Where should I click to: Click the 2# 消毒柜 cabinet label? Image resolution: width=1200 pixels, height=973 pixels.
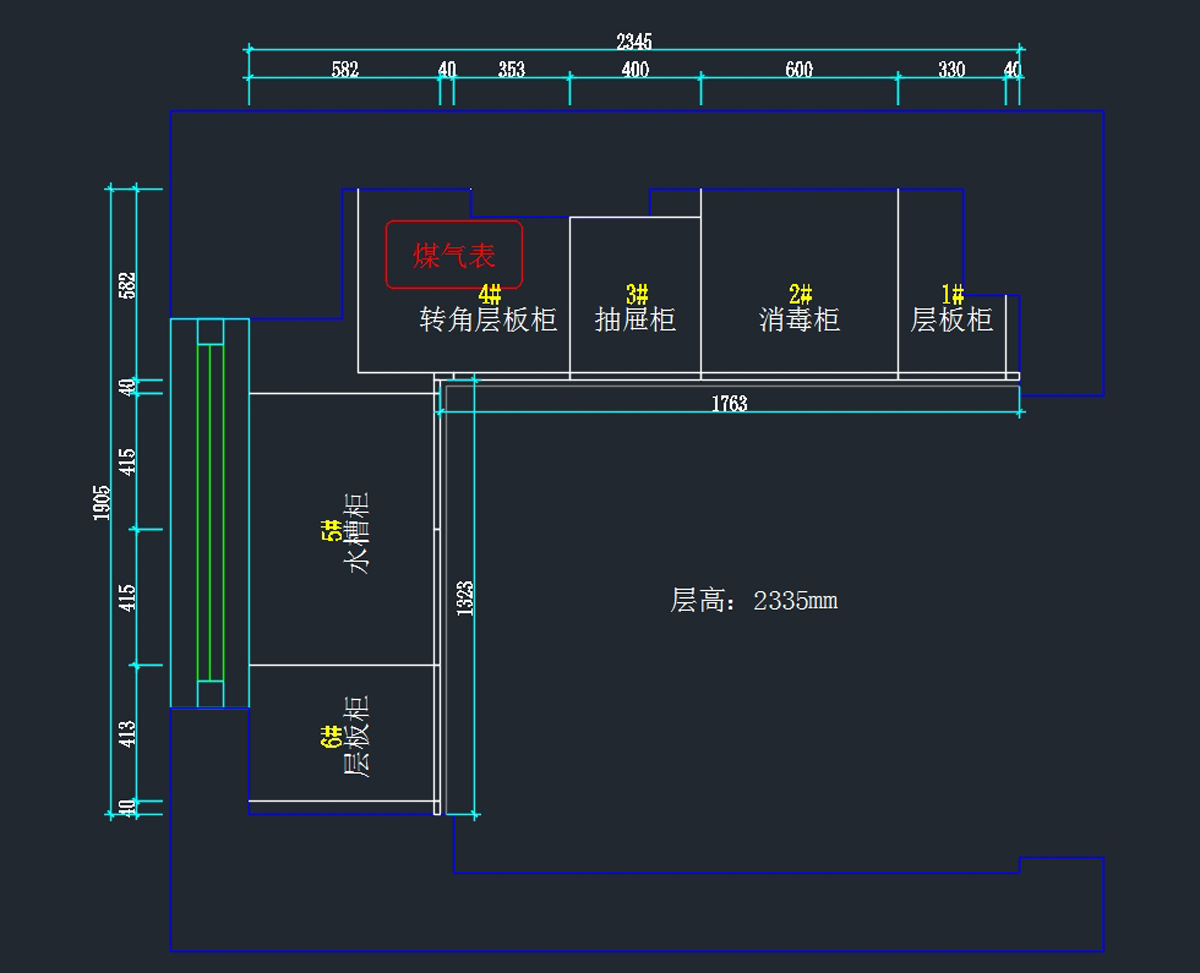point(799,319)
